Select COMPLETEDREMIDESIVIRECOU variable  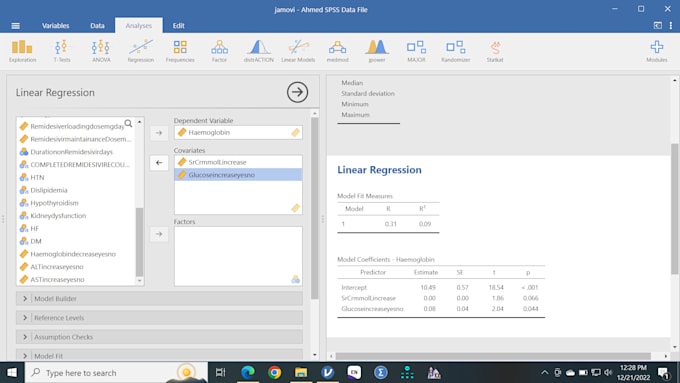[76, 164]
